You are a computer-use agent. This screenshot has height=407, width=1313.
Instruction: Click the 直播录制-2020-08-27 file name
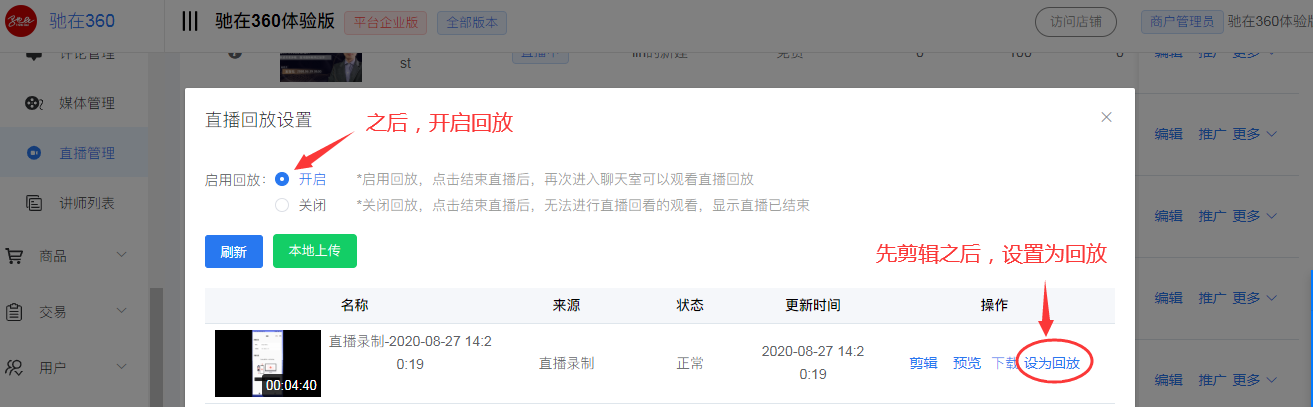(x=410, y=352)
